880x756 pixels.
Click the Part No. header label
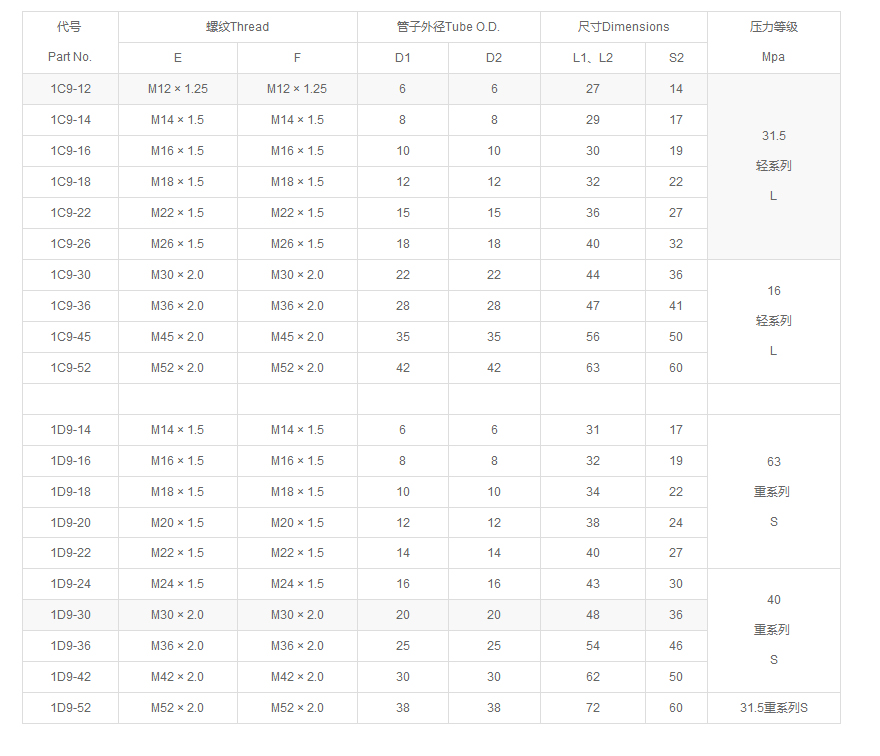point(70,58)
